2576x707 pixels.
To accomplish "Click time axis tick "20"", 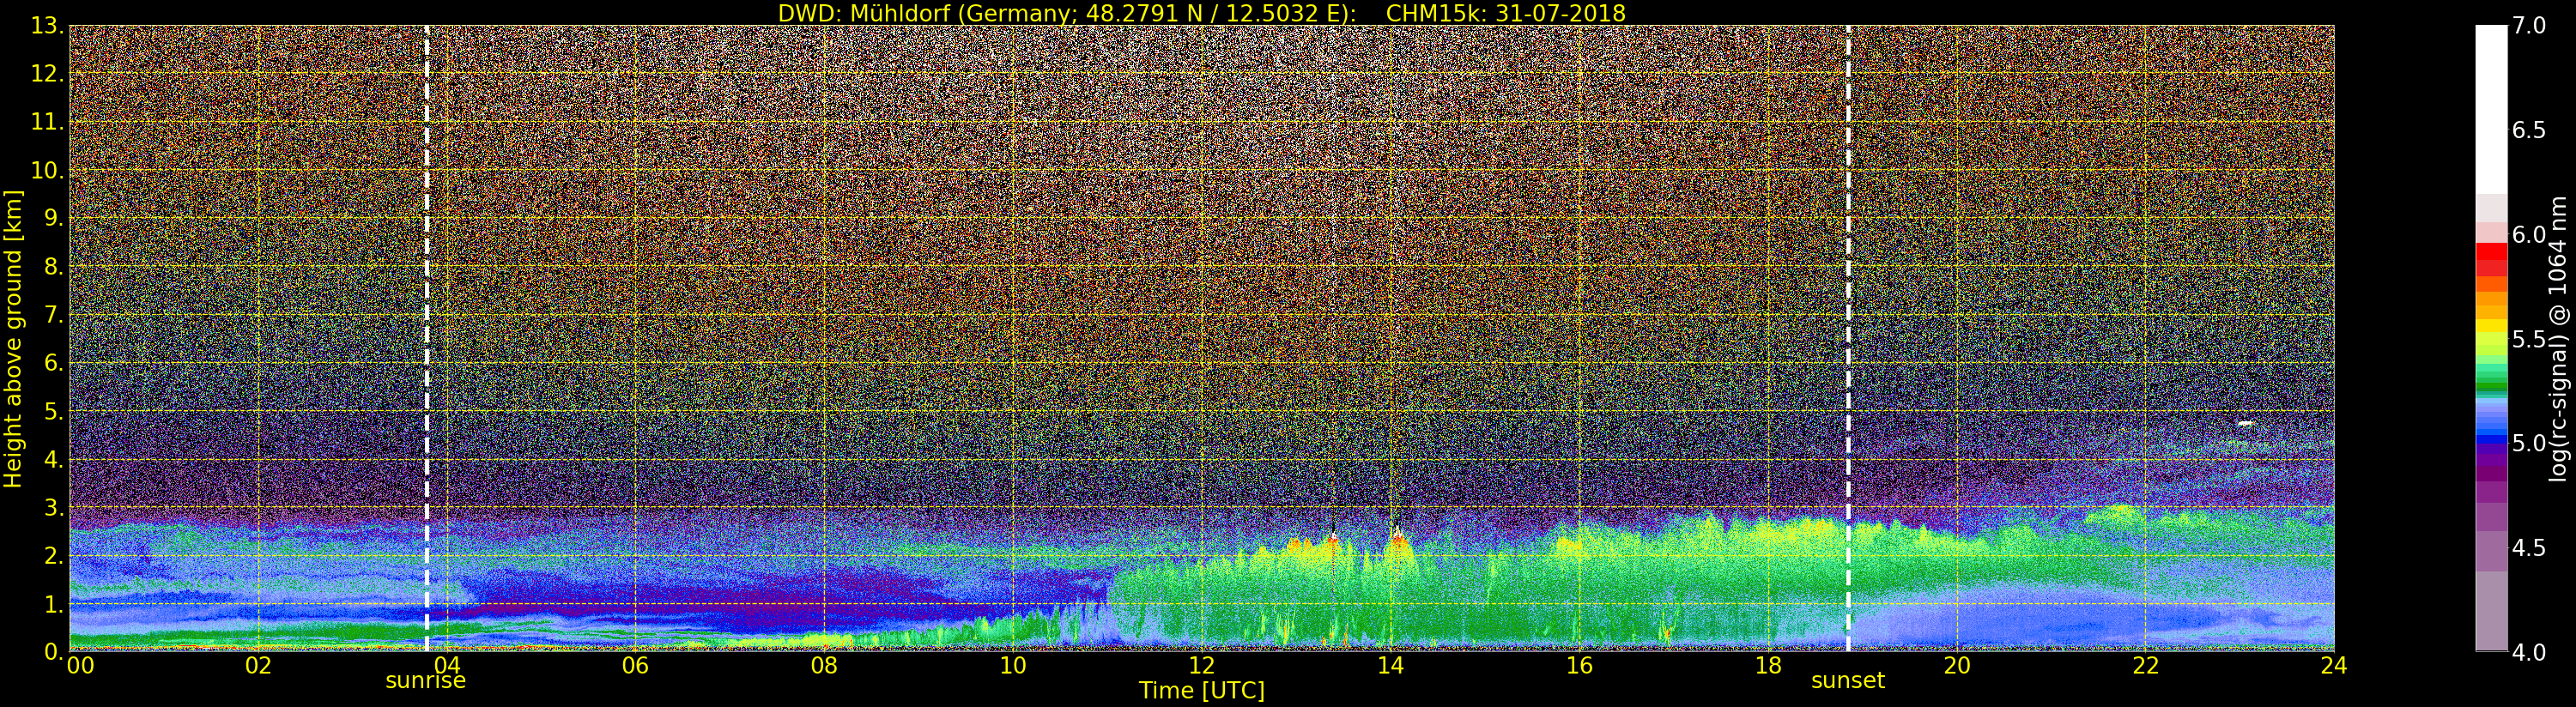I will click(1957, 666).
